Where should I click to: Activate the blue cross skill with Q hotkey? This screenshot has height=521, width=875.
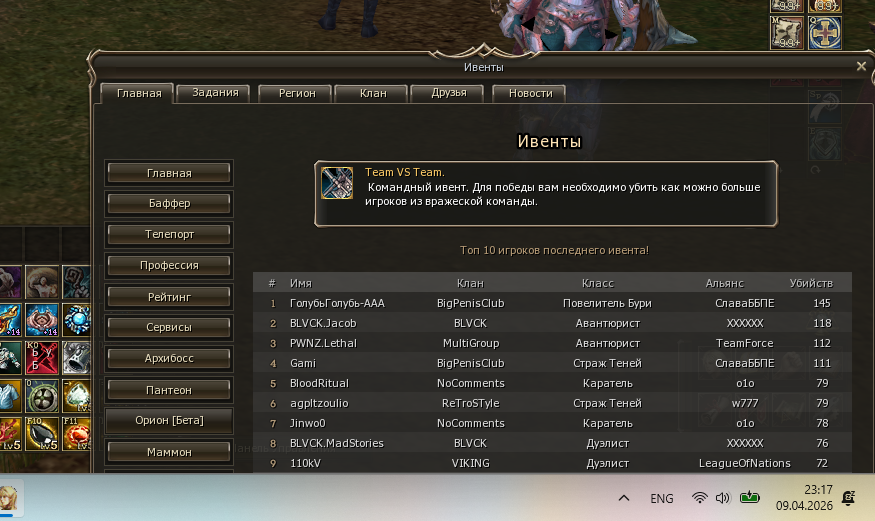[825, 32]
